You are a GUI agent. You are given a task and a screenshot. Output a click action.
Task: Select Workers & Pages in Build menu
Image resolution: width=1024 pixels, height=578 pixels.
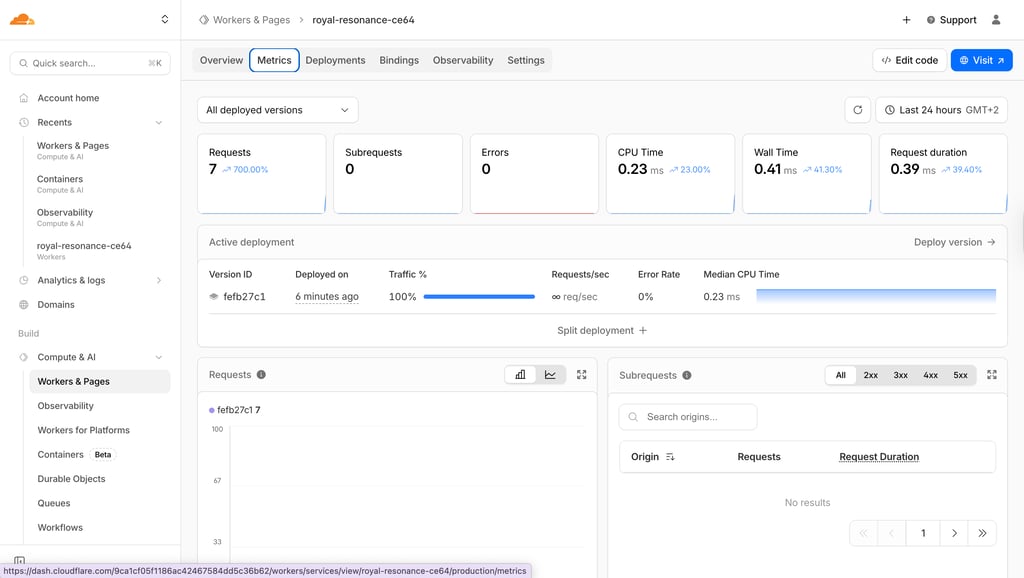[100, 381]
